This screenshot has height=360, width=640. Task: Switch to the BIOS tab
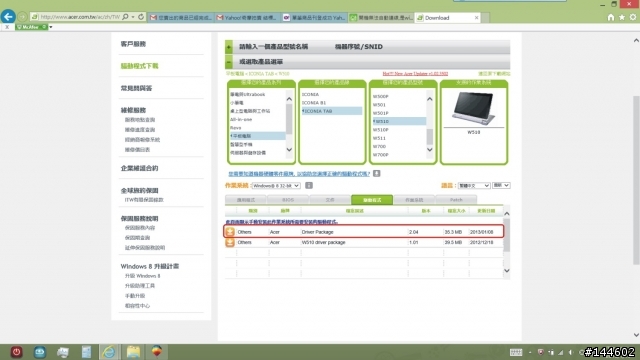pyautogui.click(x=288, y=200)
